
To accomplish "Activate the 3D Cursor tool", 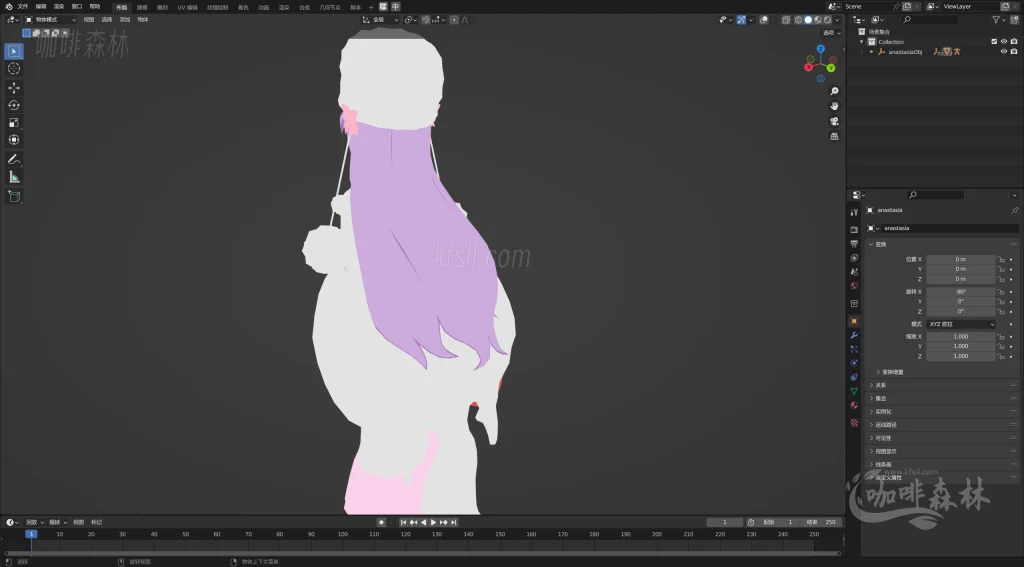I will pyautogui.click(x=14, y=69).
